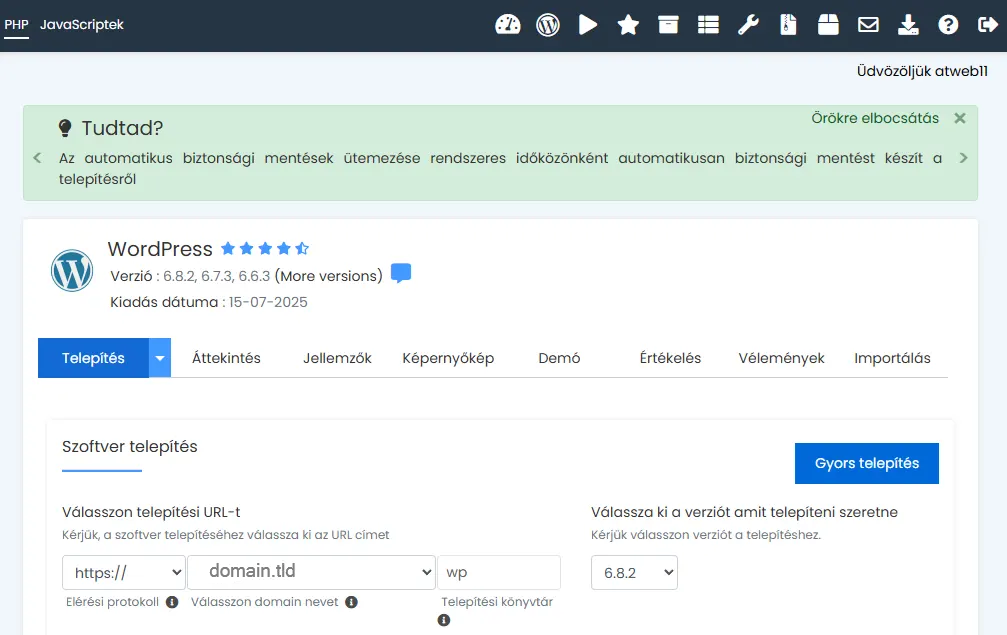Image resolution: width=1007 pixels, height=635 pixels.
Task: Click the play (demos) icon in top bar
Action: click(588, 25)
